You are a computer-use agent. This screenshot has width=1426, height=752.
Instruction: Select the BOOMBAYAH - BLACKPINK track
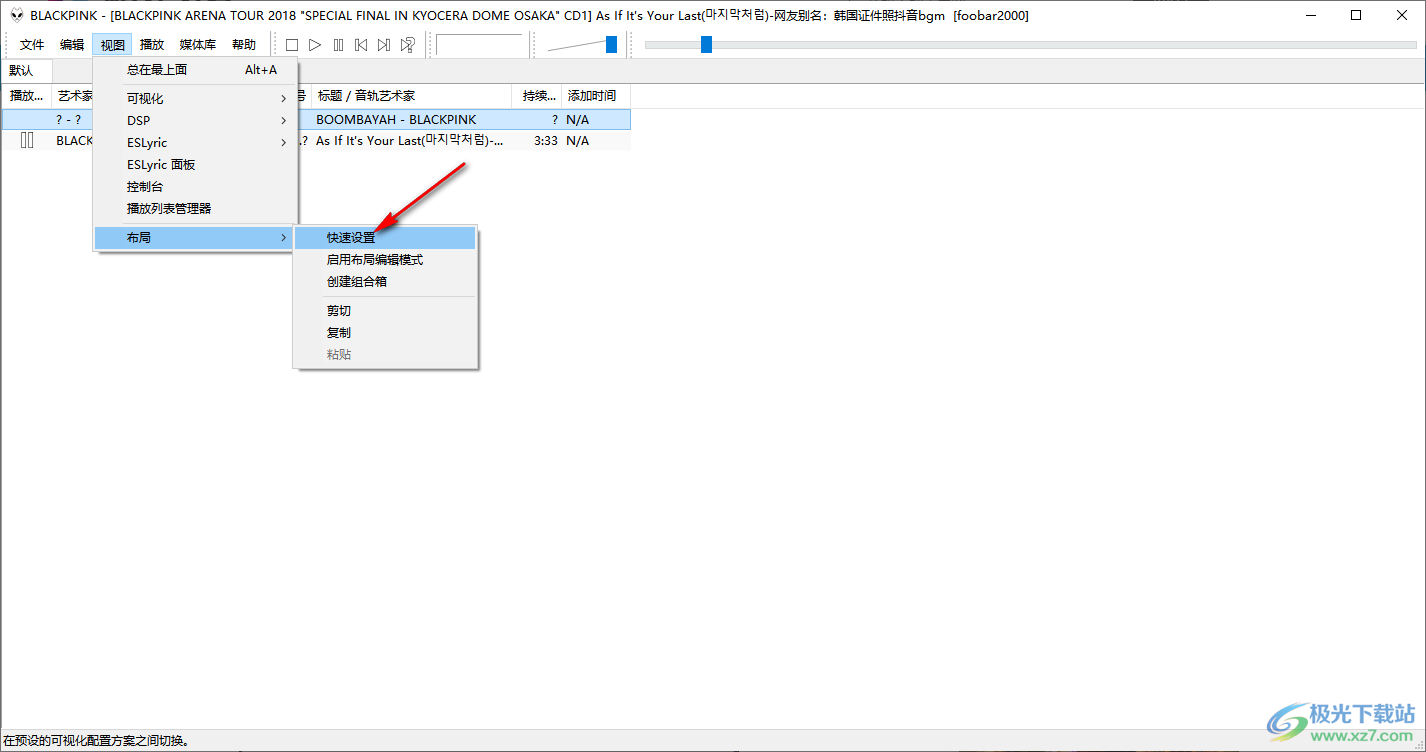[x=396, y=119]
